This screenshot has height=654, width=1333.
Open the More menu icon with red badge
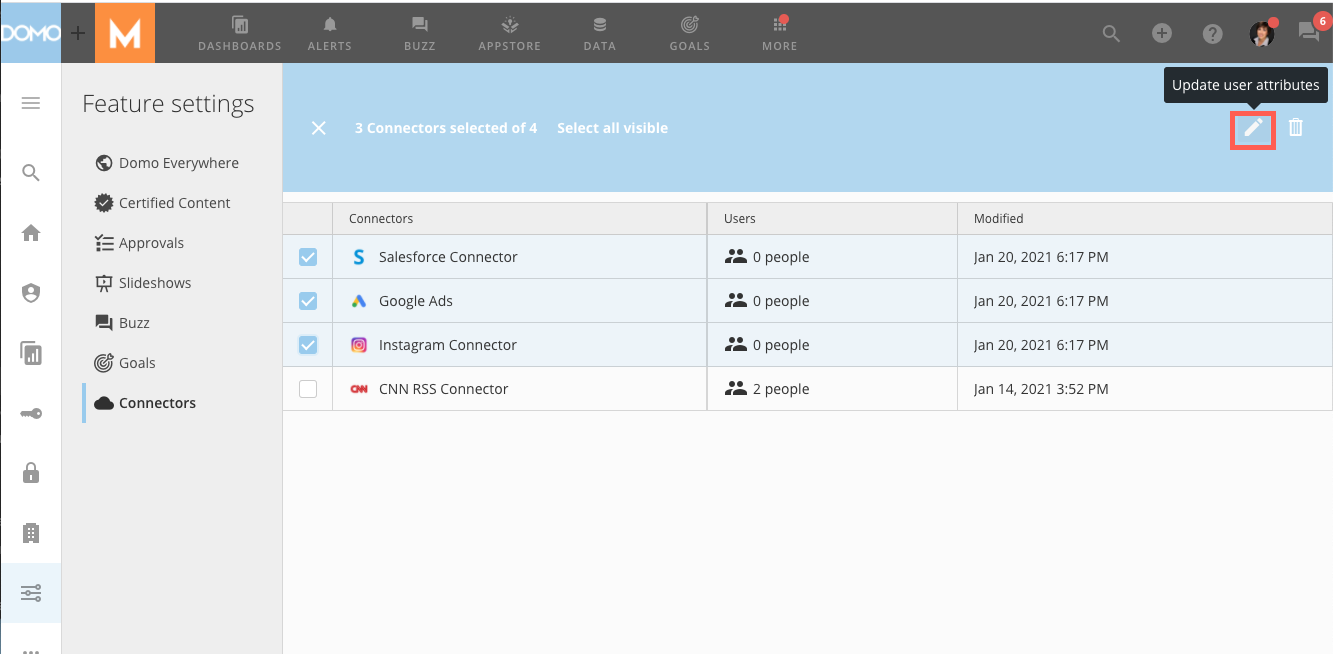pyautogui.click(x=779, y=33)
